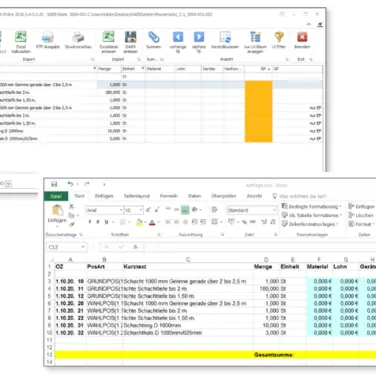376x376 pixels.
Task: Open the Arial font name dropdown
Action: tap(121, 210)
